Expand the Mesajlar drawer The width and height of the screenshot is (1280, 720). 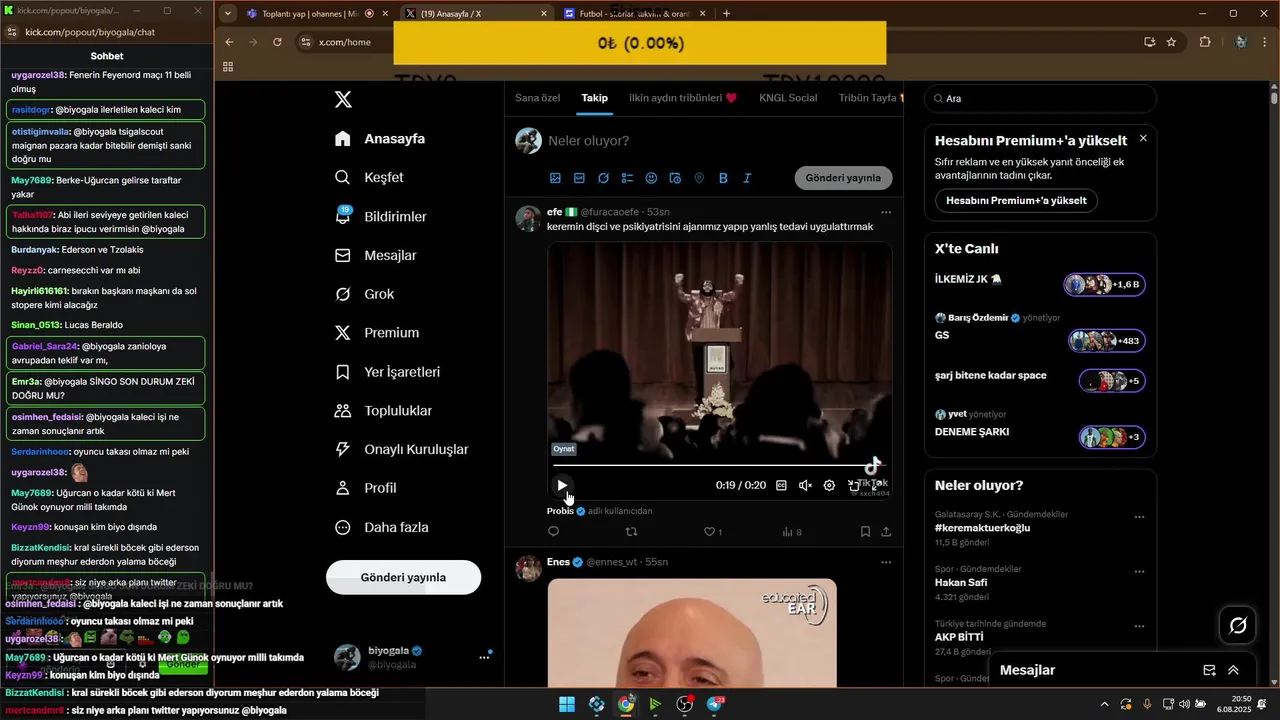(x=1233, y=670)
